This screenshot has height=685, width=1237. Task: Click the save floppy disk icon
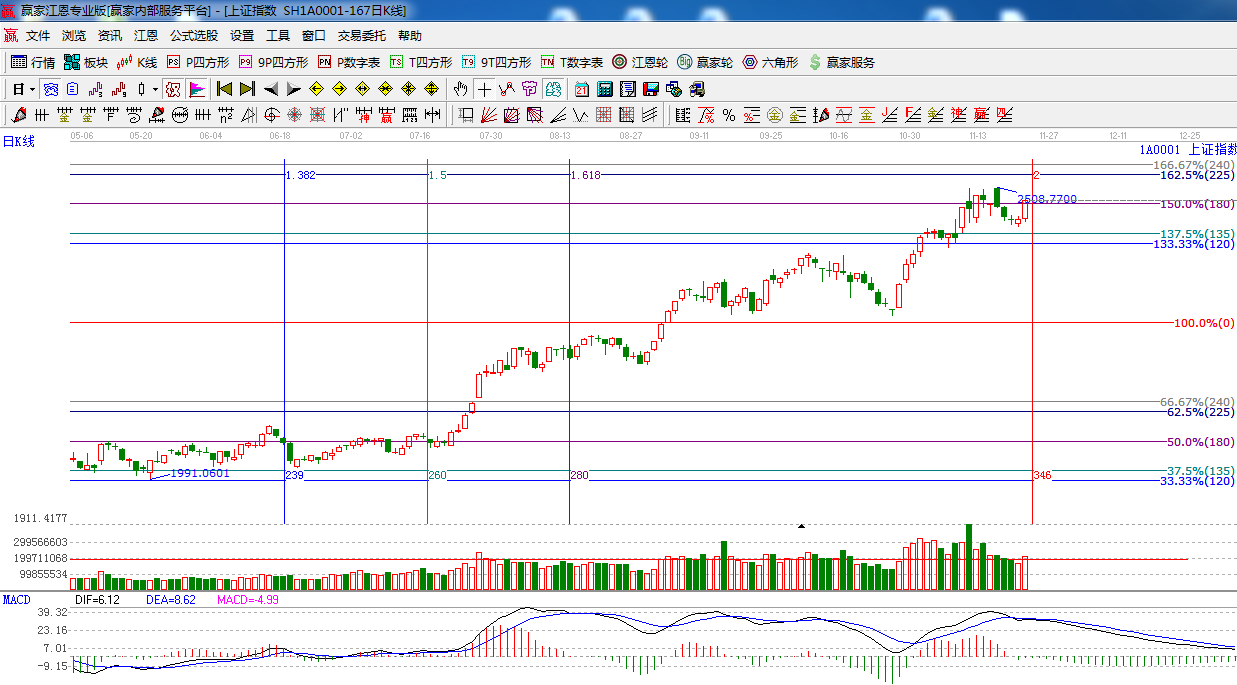(x=651, y=89)
